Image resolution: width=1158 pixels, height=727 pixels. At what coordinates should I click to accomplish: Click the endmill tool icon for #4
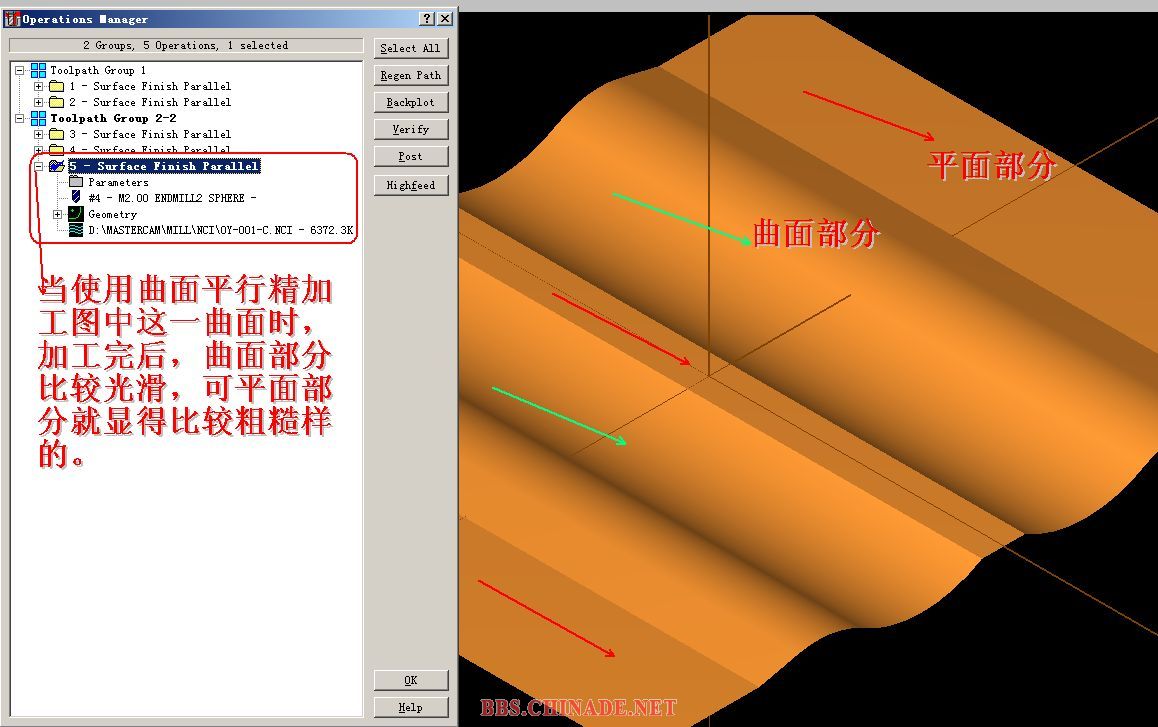coord(76,198)
